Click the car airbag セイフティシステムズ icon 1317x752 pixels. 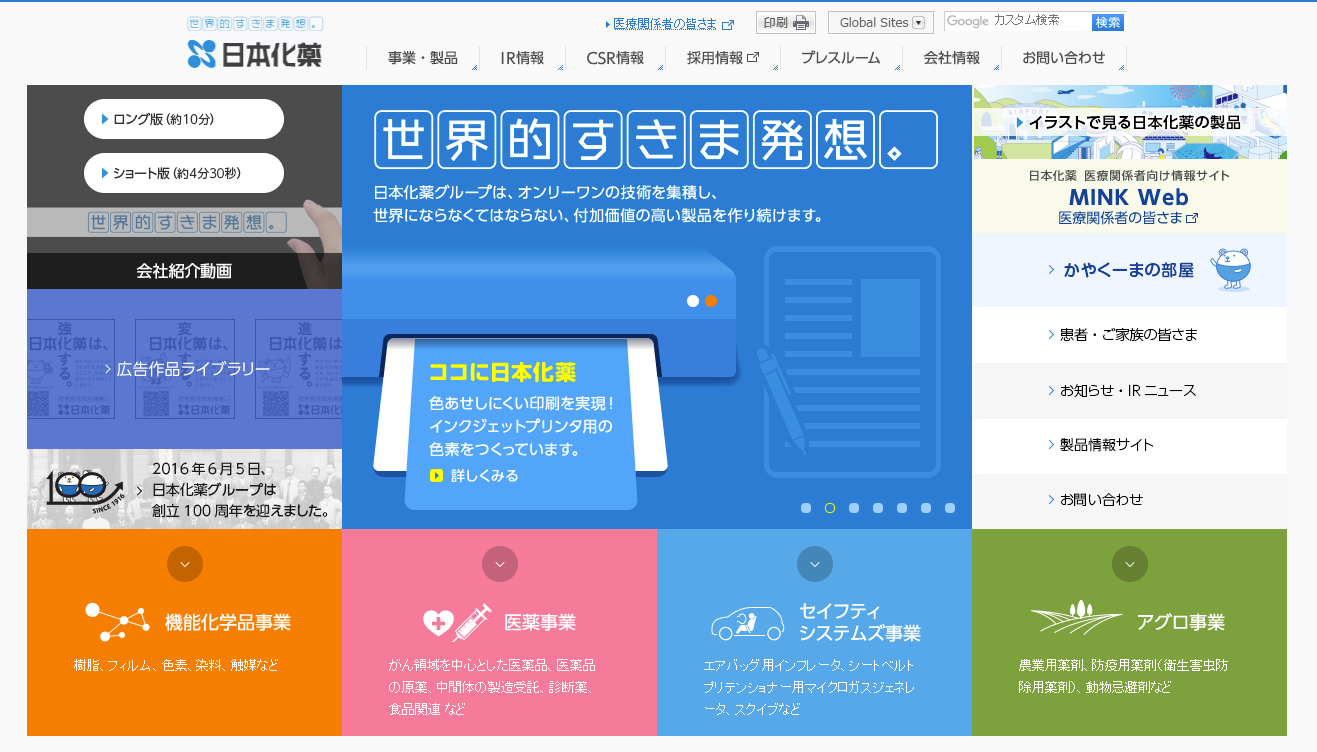(748, 623)
